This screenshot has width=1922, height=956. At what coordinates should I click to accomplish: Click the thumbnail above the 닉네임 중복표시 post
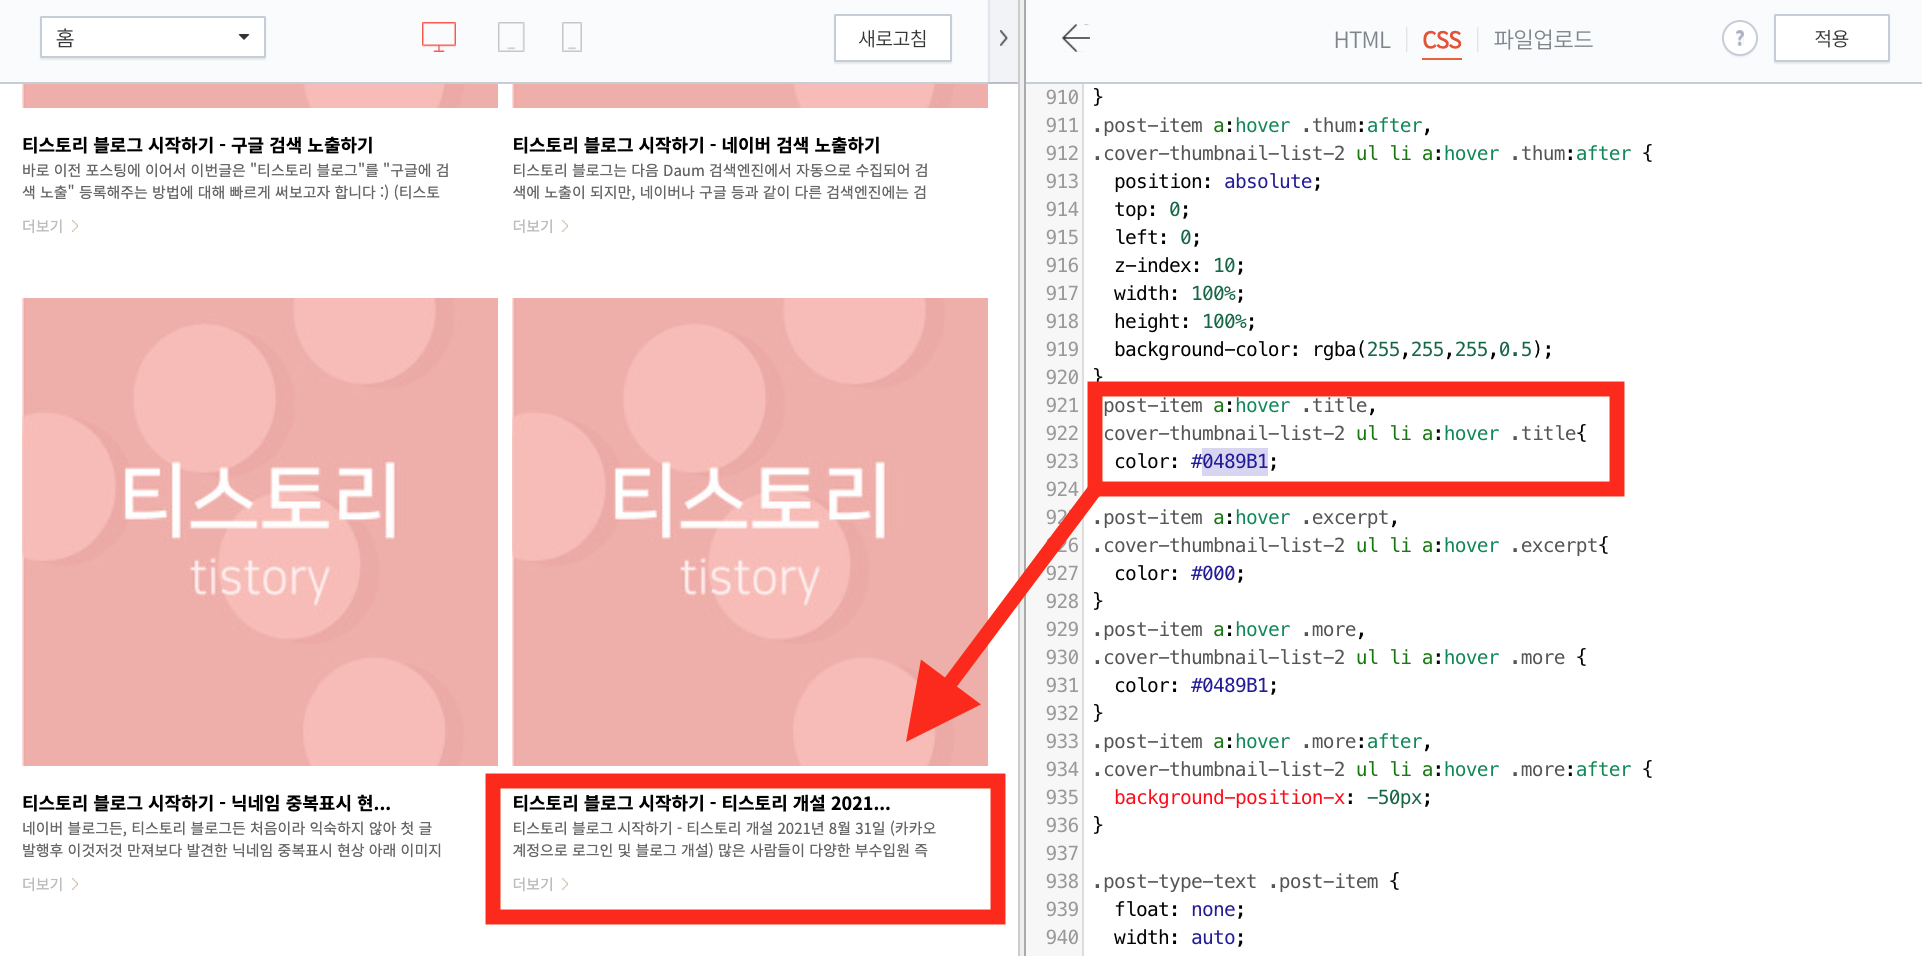tap(260, 532)
